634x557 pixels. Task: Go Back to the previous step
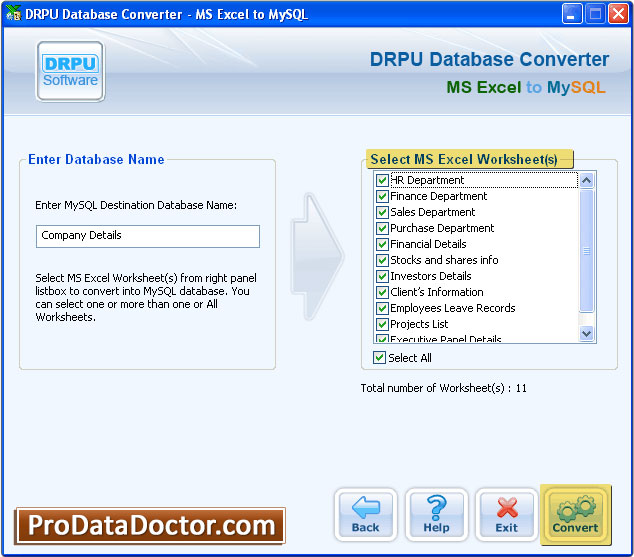[366, 514]
